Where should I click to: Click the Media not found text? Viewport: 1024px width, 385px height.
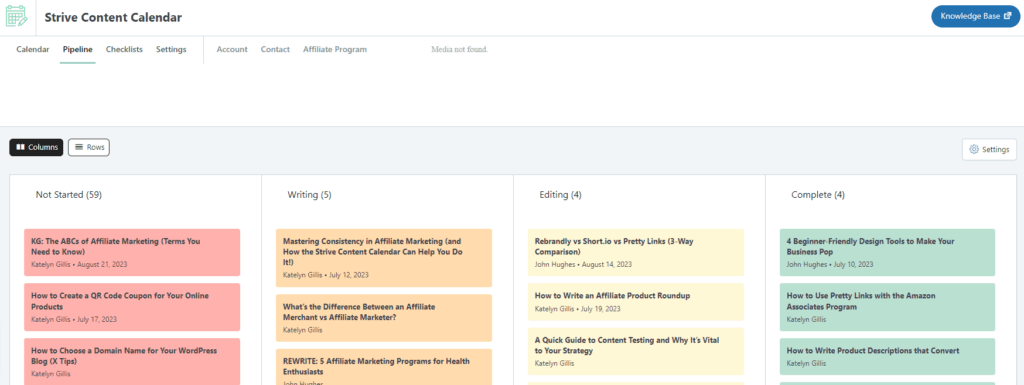click(x=459, y=50)
